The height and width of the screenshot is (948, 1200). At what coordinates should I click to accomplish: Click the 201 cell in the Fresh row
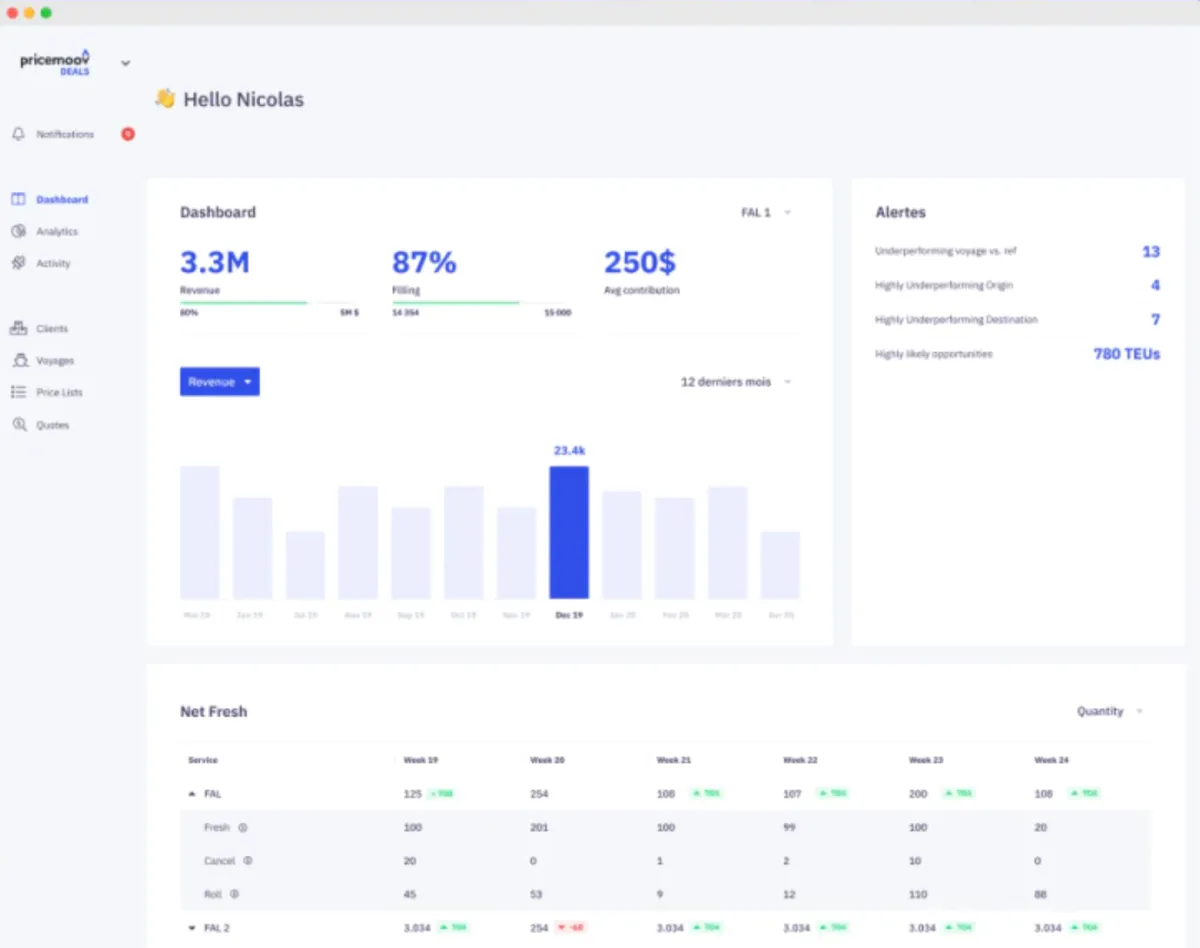point(539,827)
